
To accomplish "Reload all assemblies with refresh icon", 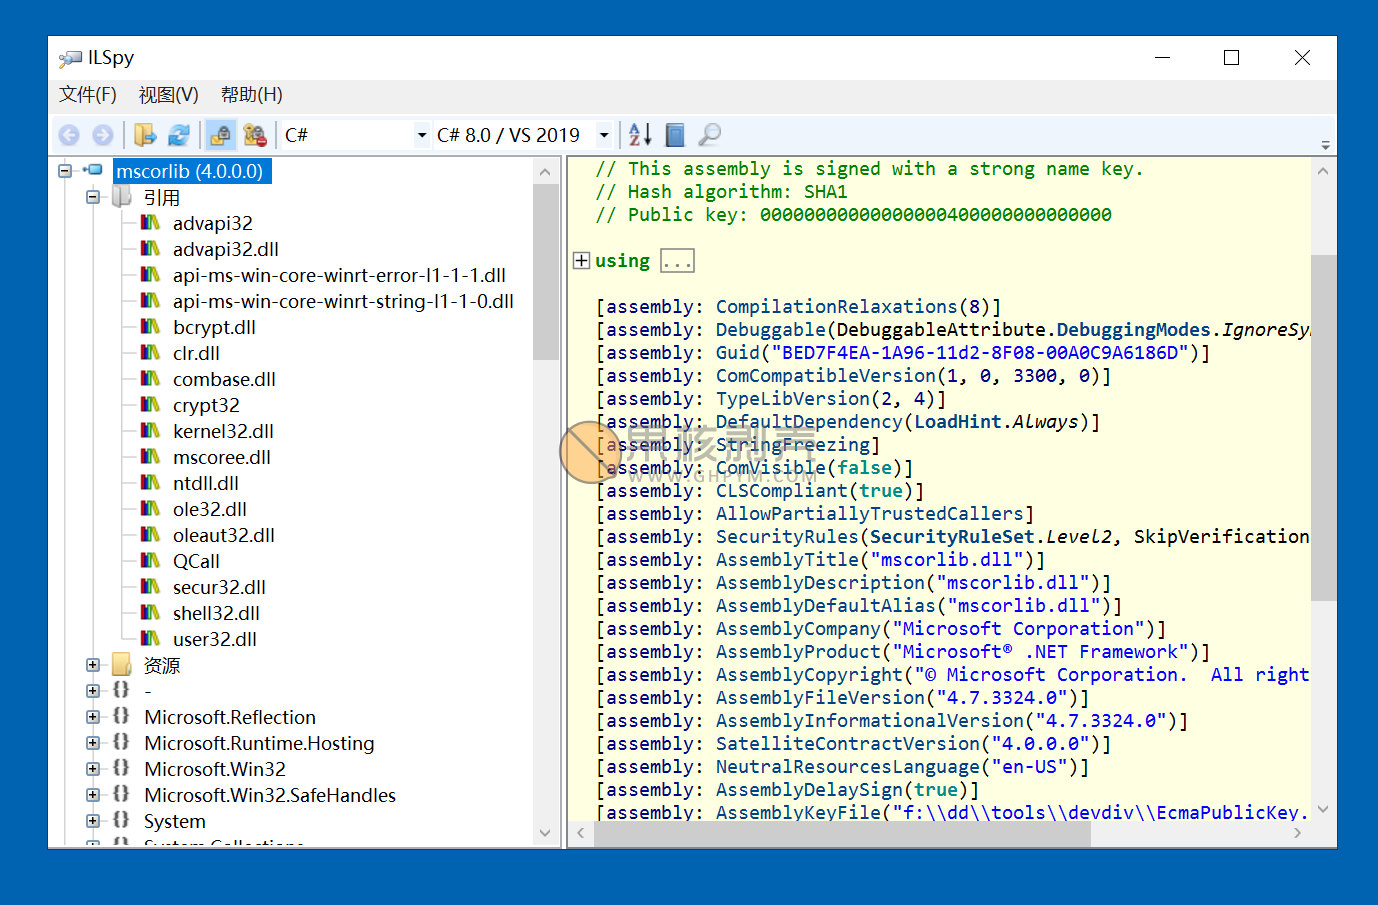I will 179,135.
